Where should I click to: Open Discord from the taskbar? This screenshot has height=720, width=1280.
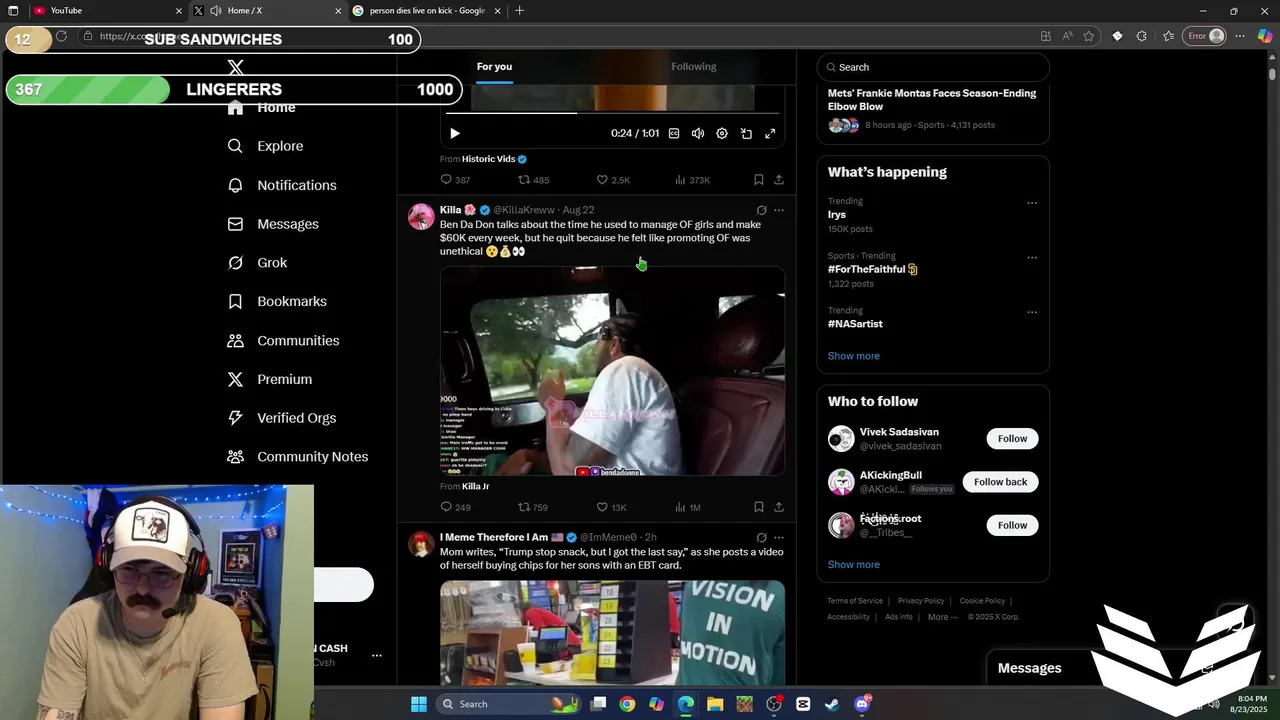click(x=862, y=704)
